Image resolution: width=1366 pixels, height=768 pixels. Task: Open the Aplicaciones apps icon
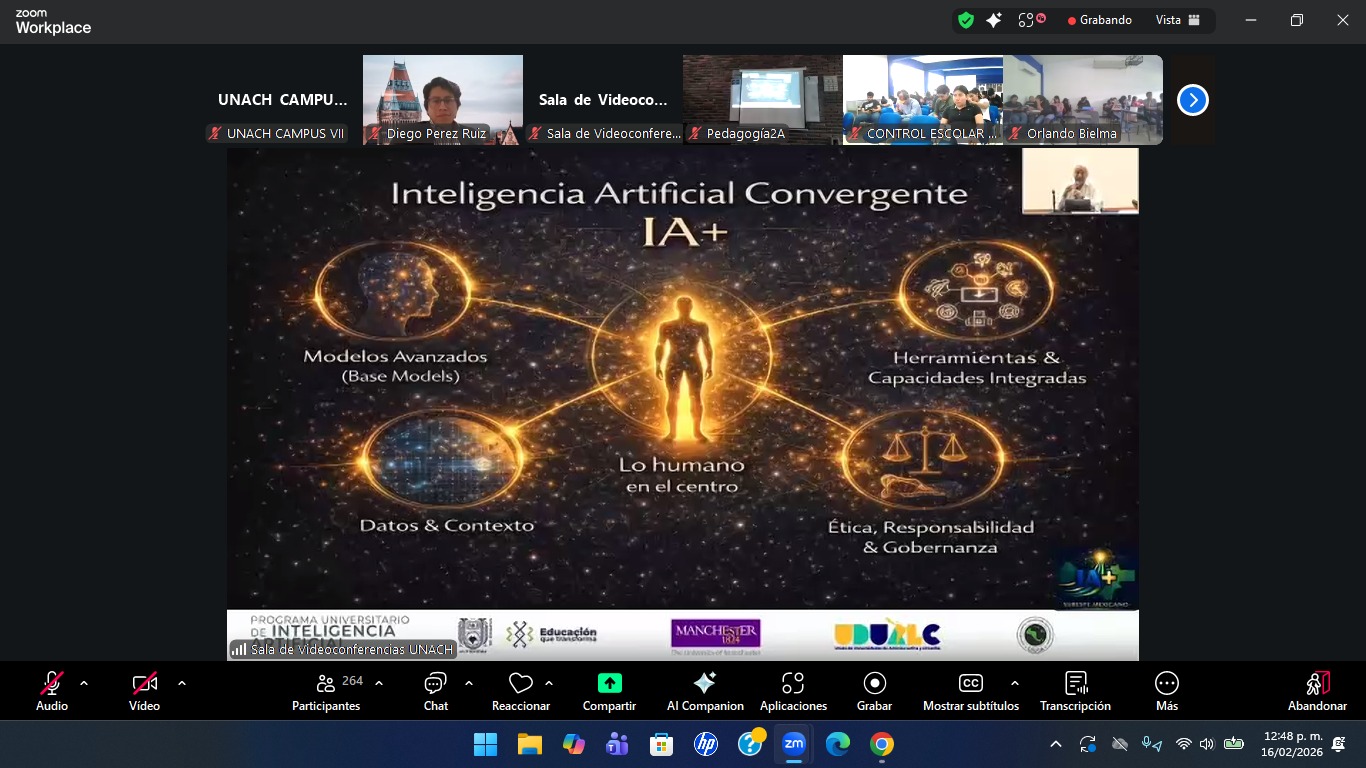point(793,684)
